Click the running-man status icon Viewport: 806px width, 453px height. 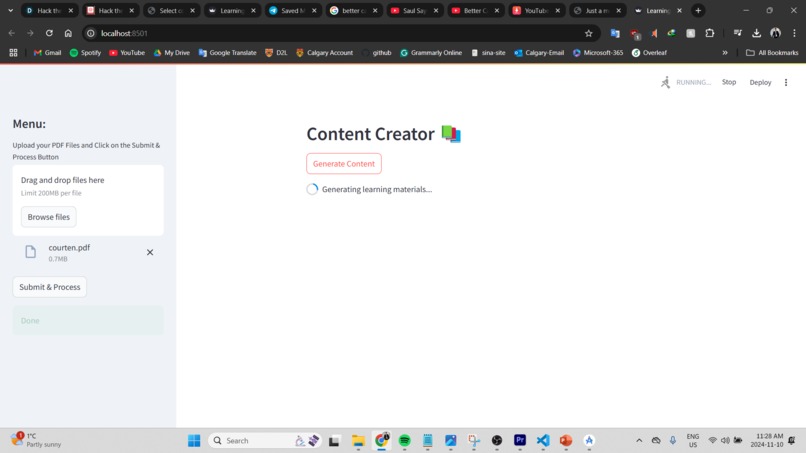666,82
